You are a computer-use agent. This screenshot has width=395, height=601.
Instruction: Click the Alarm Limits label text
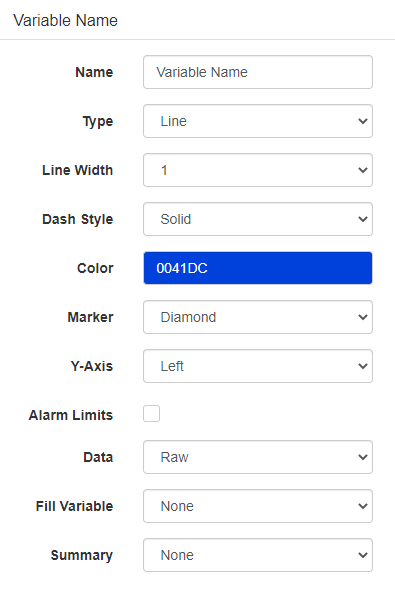[x=71, y=415]
